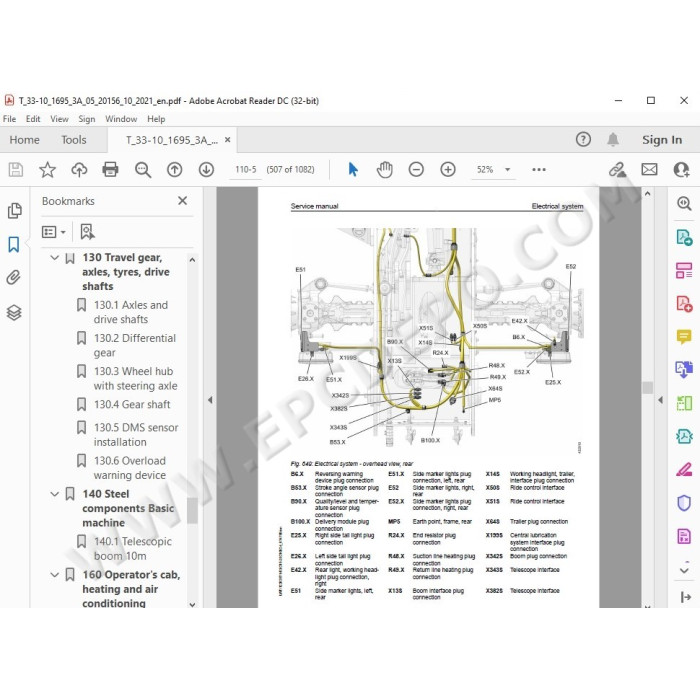This screenshot has width=700, height=700.
Task: Go to previous page arrow
Action: click(175, 170)
